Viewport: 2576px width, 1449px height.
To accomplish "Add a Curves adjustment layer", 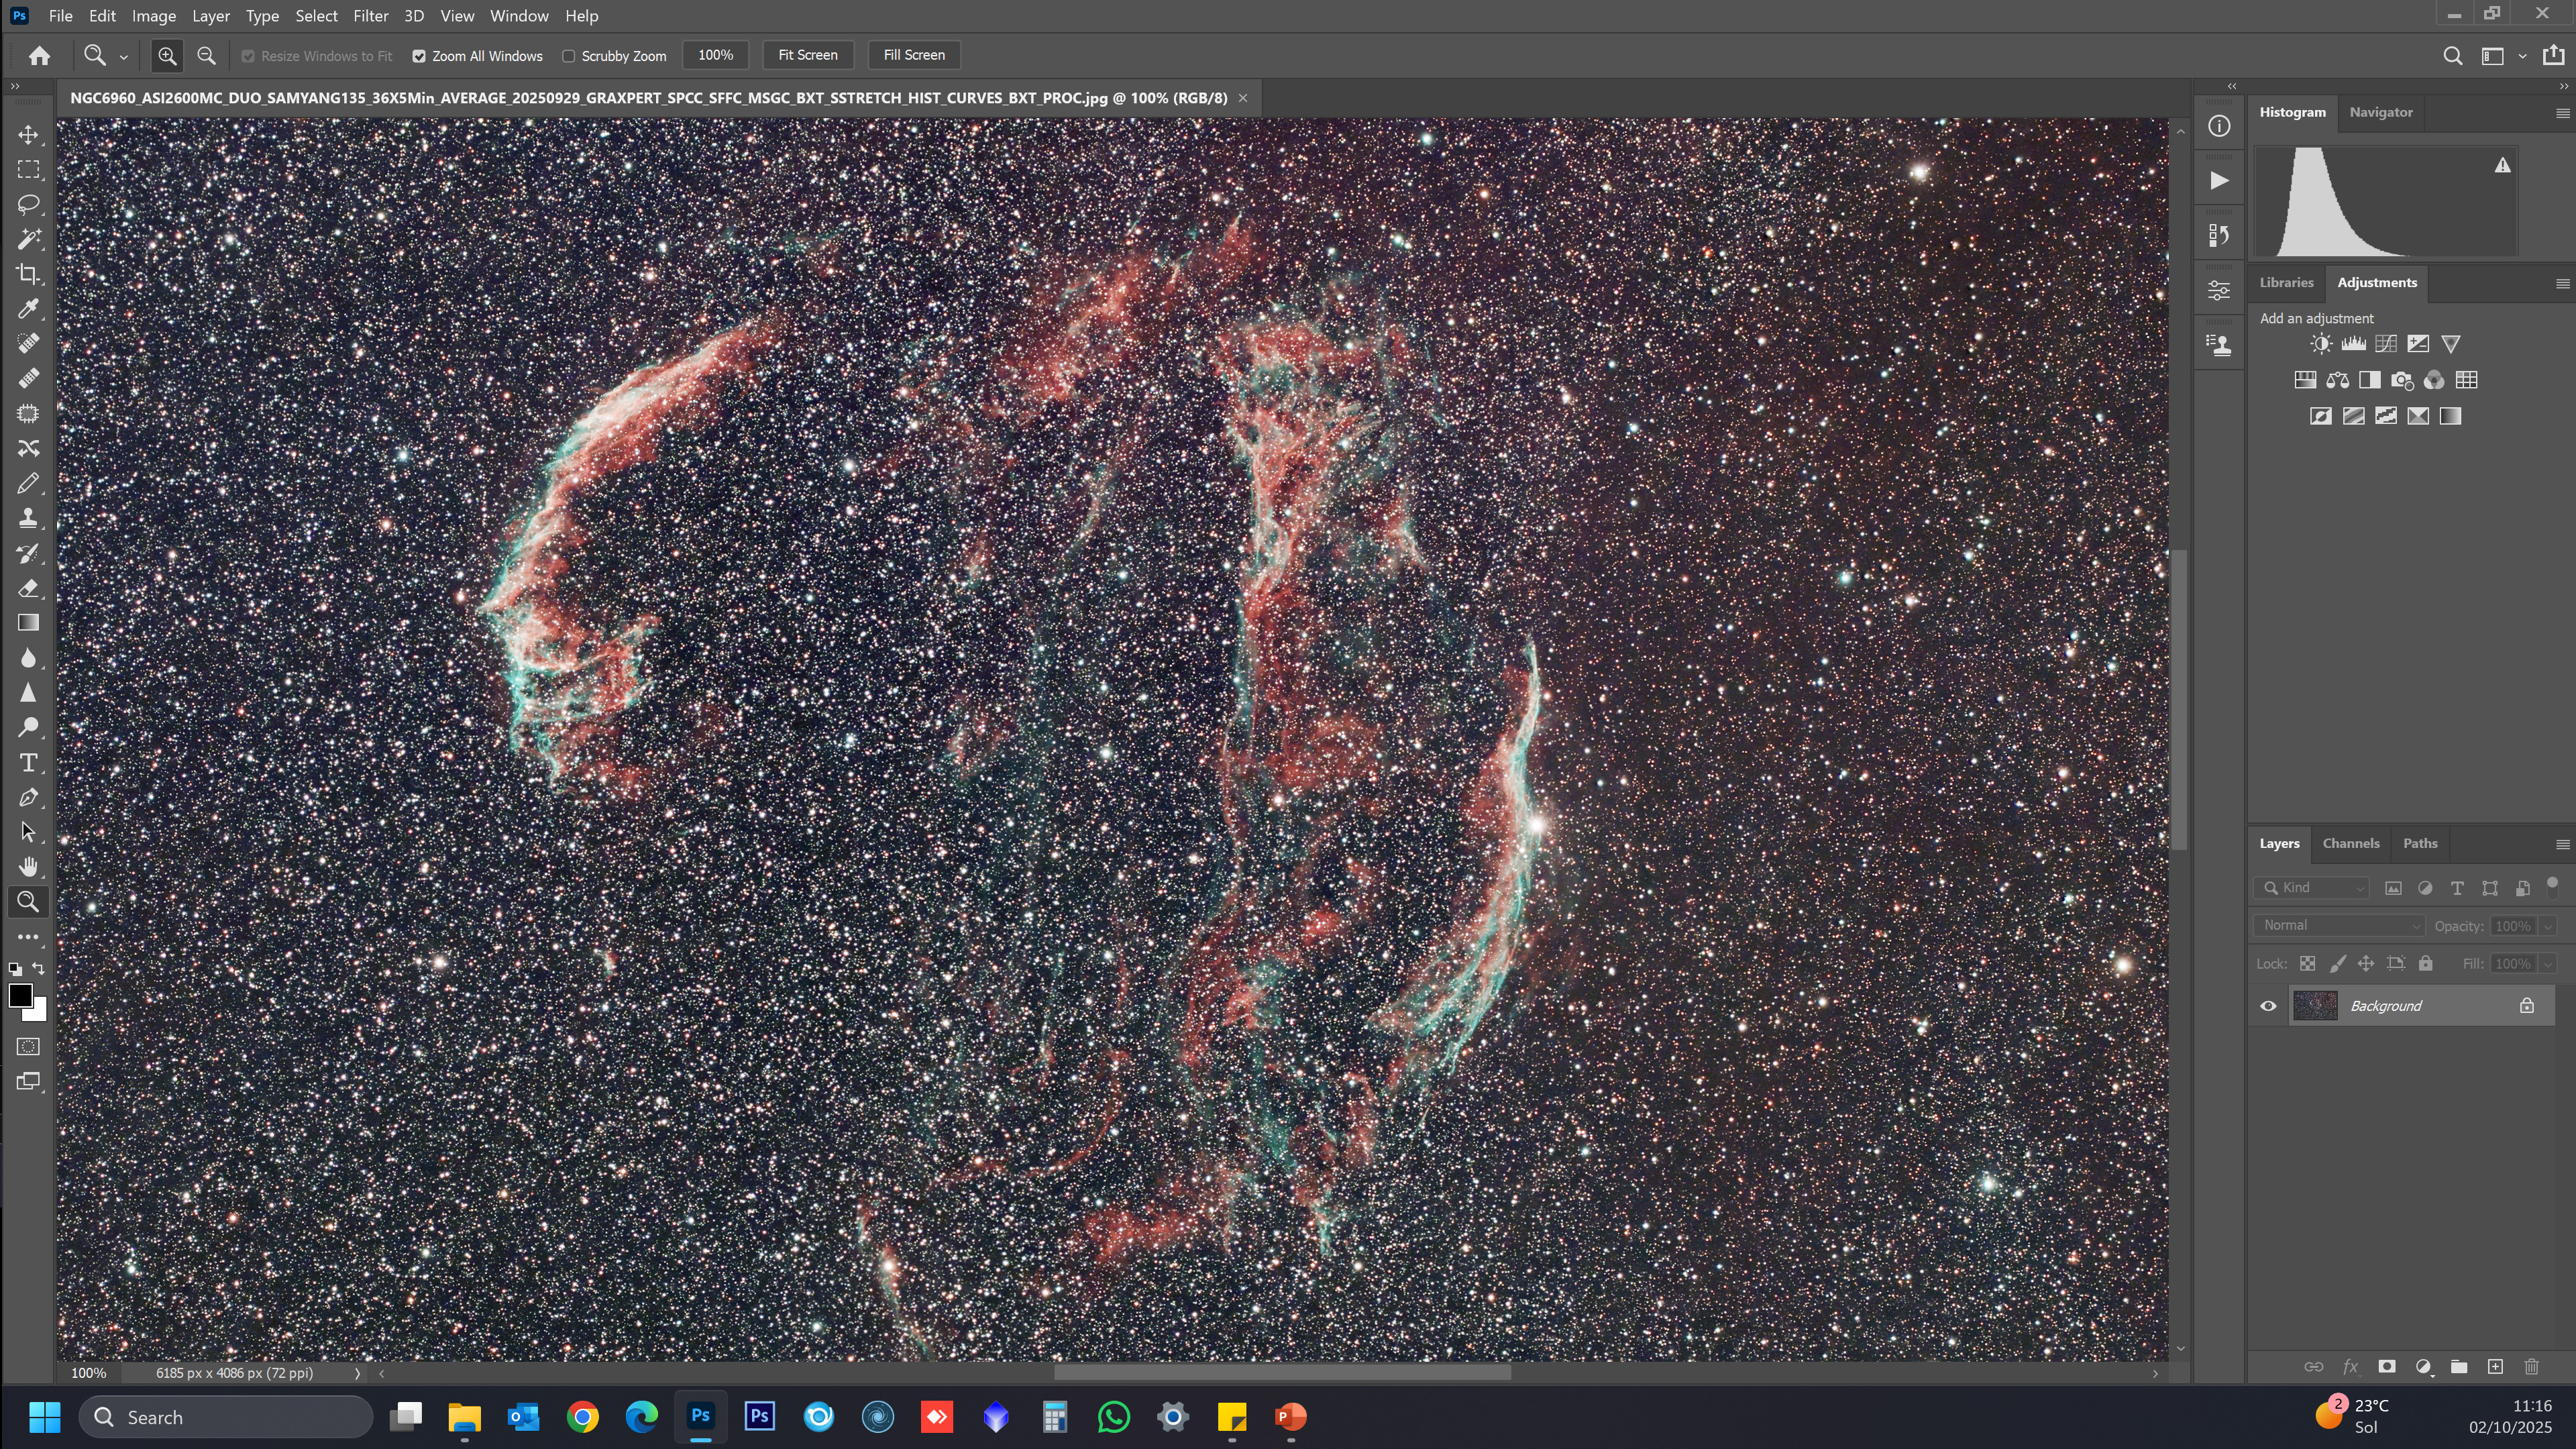I will tap(2386, 344).
